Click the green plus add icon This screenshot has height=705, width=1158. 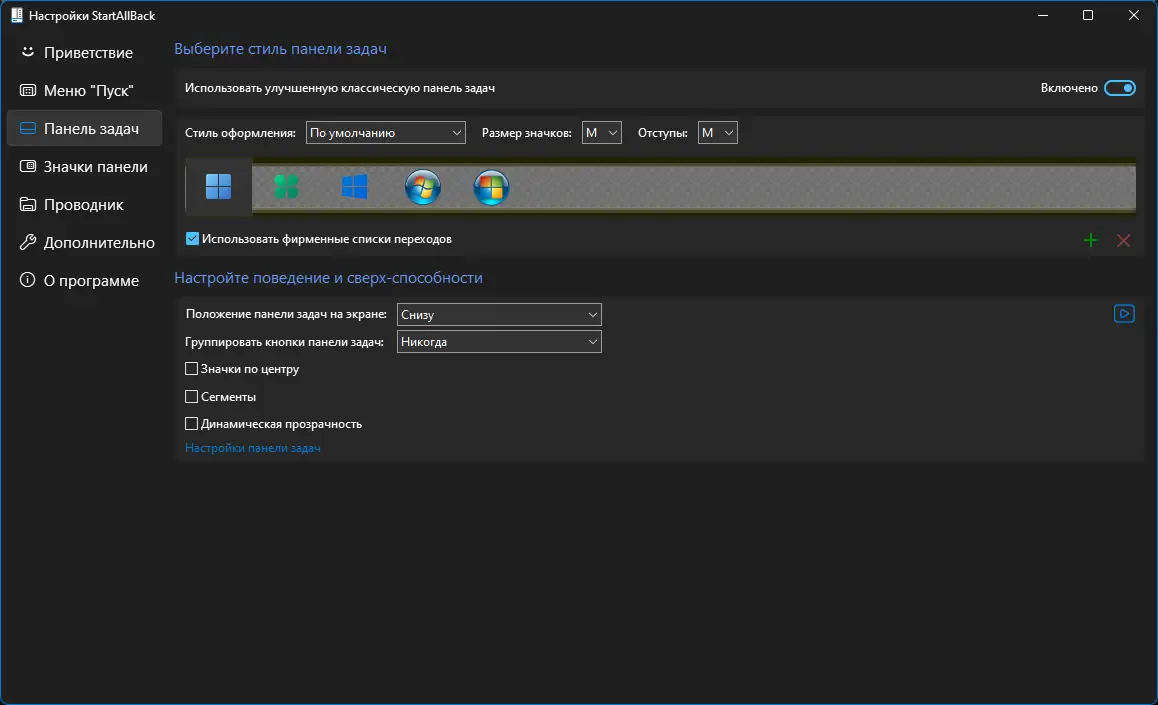pyautogui.click(x=1090, y=240)
